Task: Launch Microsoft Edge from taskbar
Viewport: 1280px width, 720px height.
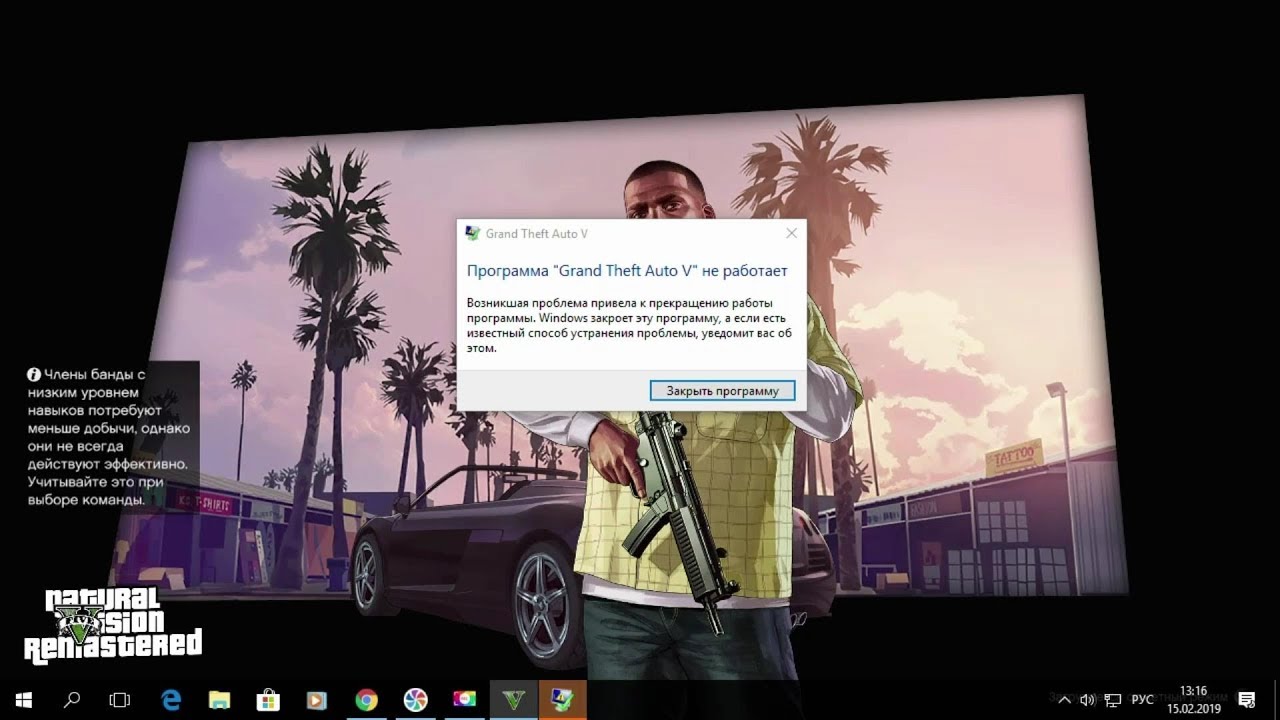Action: 171,700
